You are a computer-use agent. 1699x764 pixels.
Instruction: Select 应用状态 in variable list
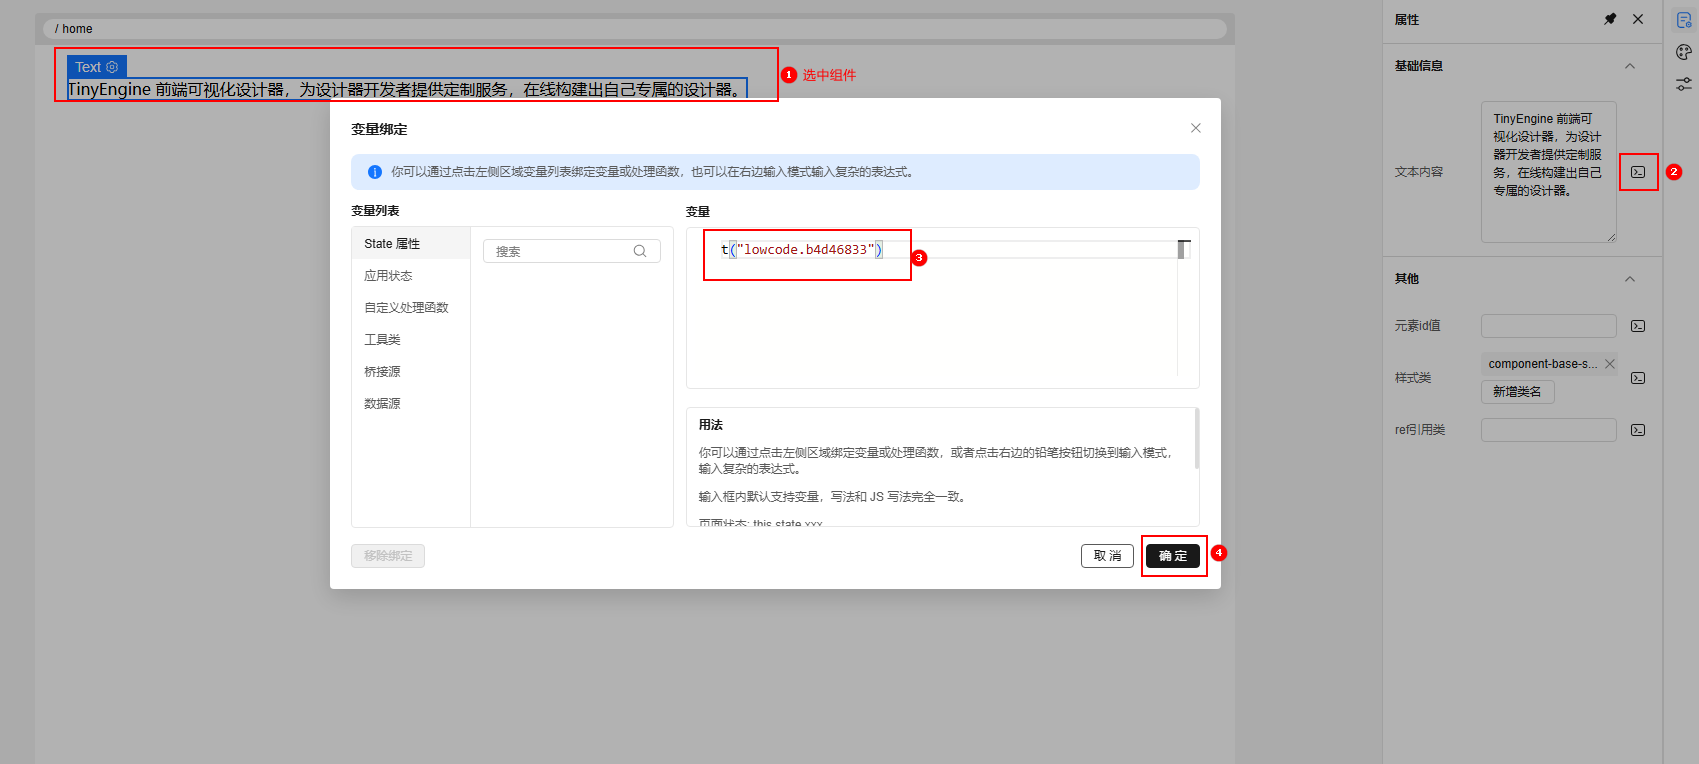388,276
